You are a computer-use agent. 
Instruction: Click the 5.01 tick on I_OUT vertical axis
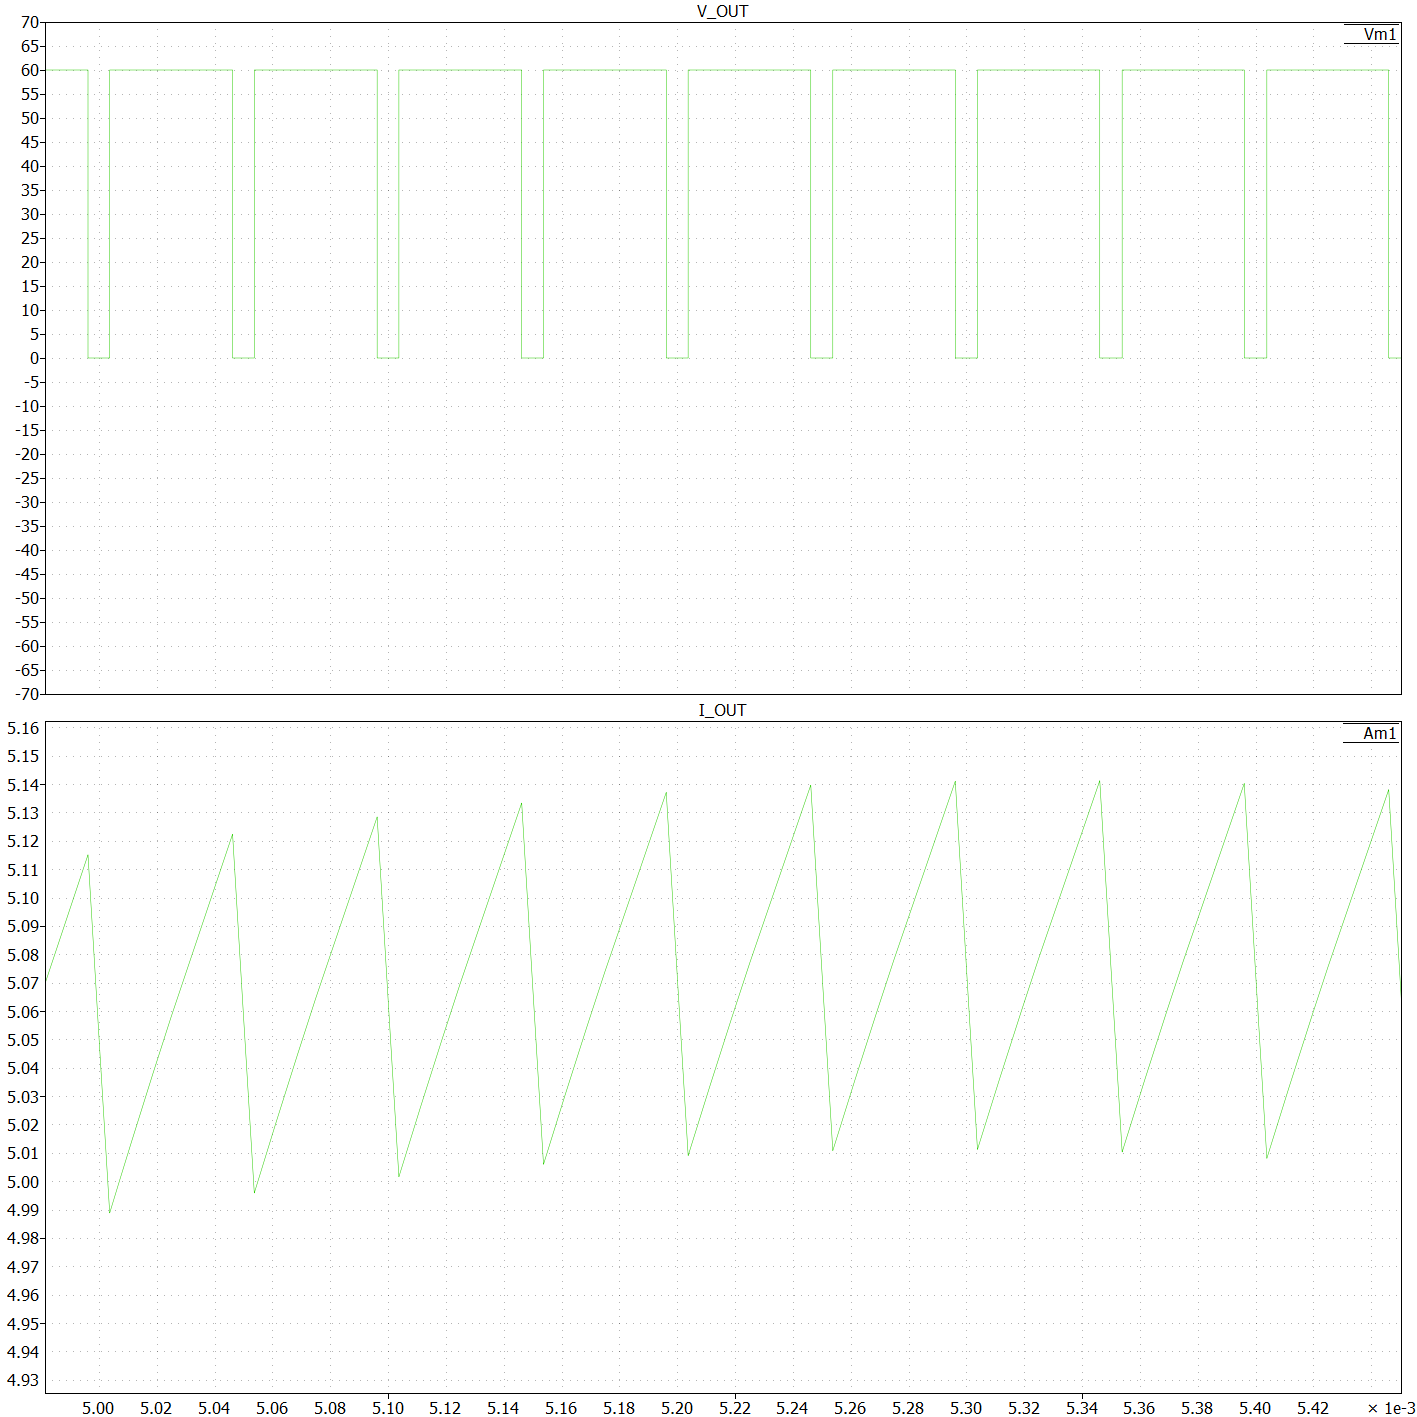[x=23, y=1153]
